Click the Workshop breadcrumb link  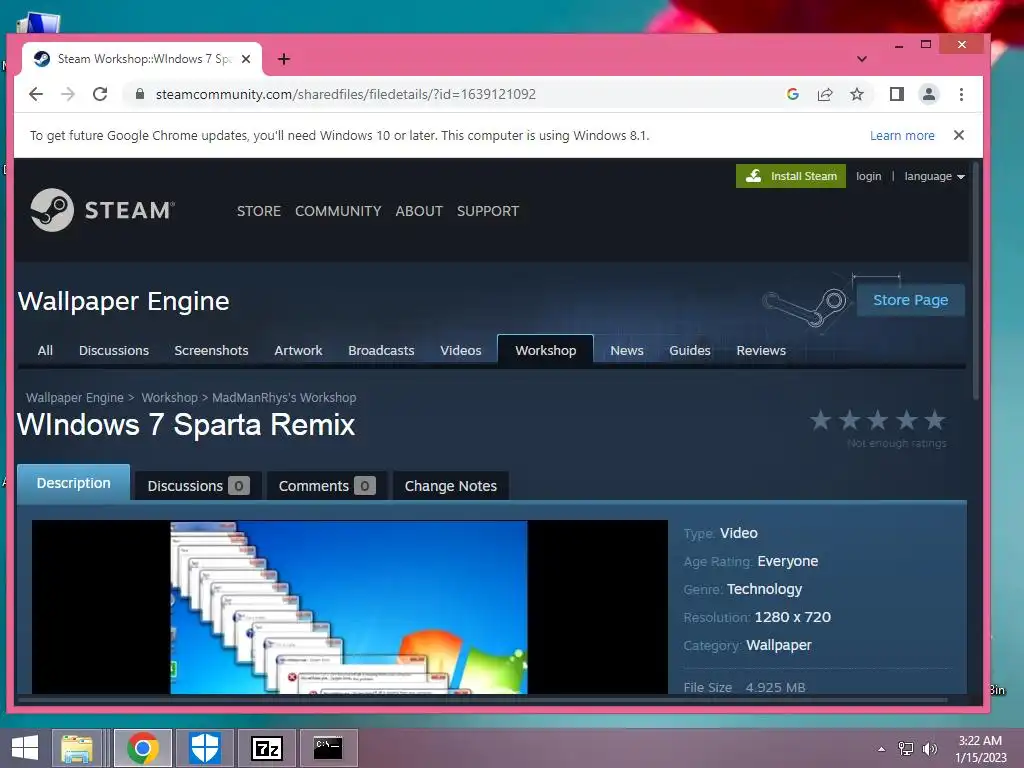tap(169, 397)
